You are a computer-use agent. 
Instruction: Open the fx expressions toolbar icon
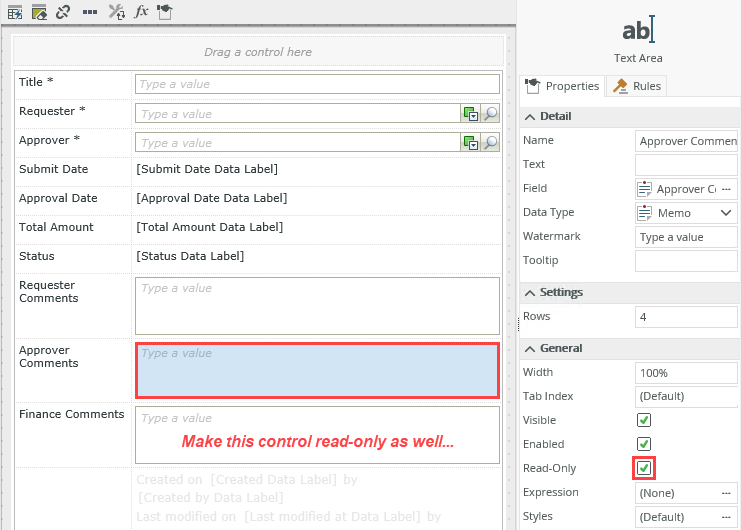pyautogui.click(x=141, y=11)
